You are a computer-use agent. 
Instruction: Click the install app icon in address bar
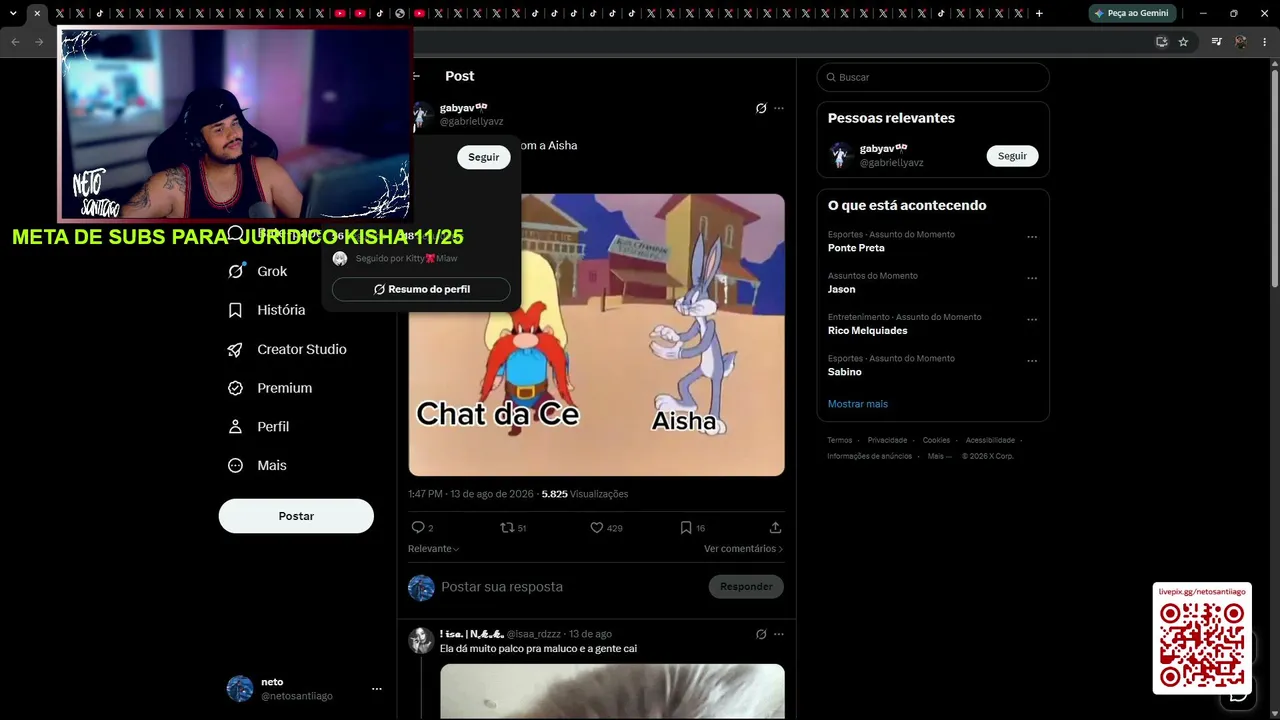1161,42
